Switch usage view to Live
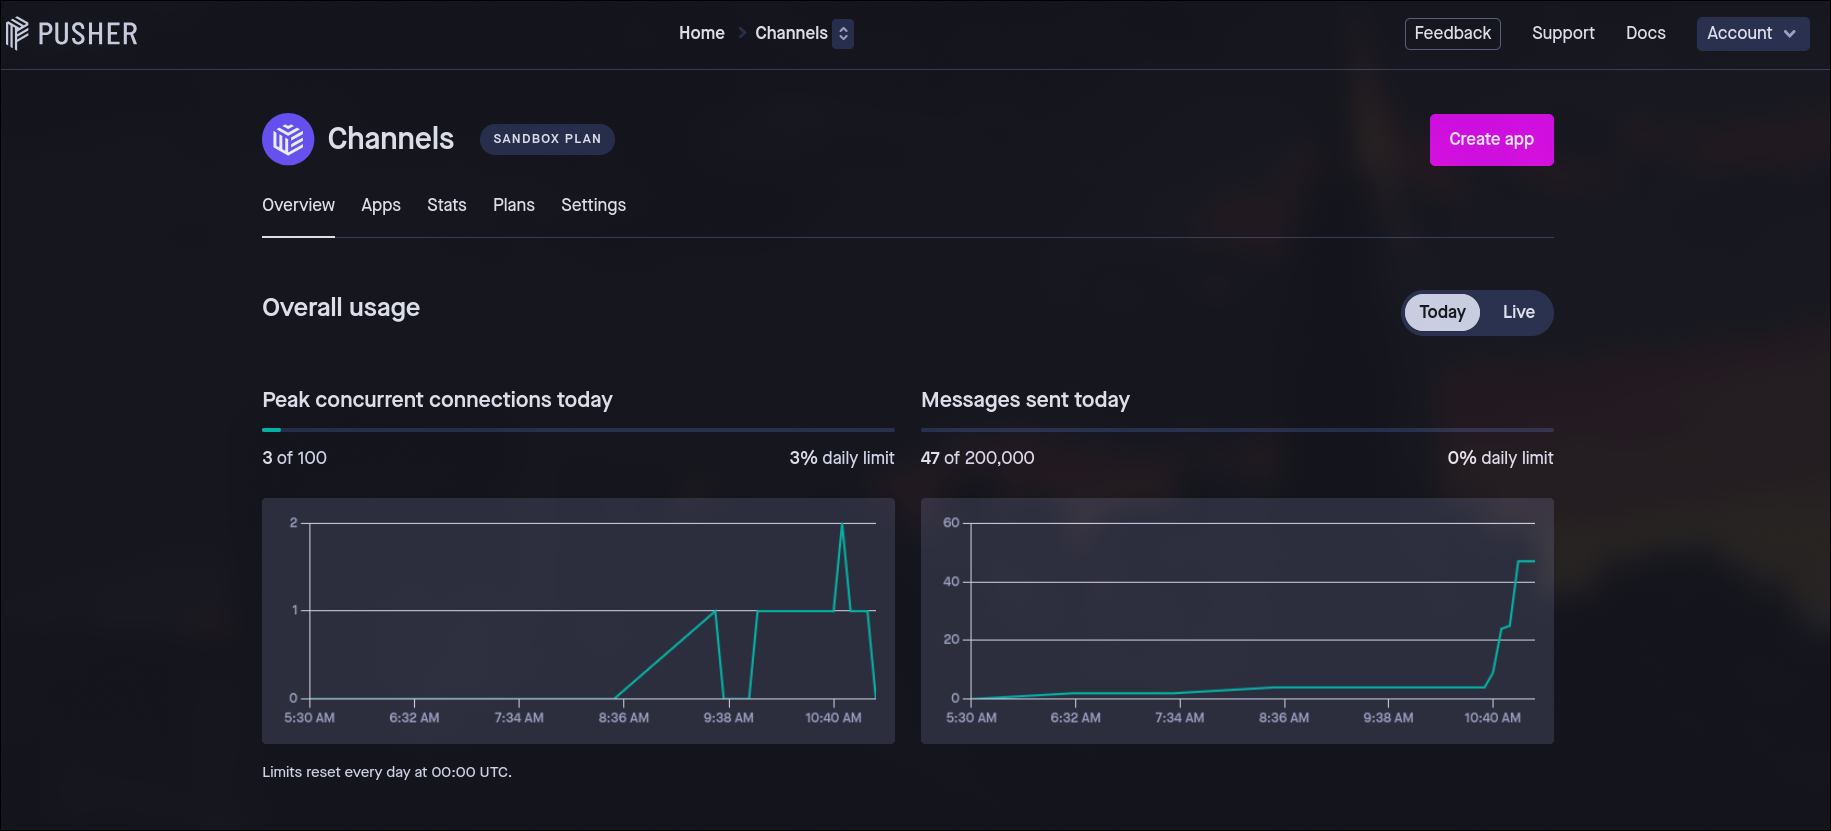 coord(1518,312)
